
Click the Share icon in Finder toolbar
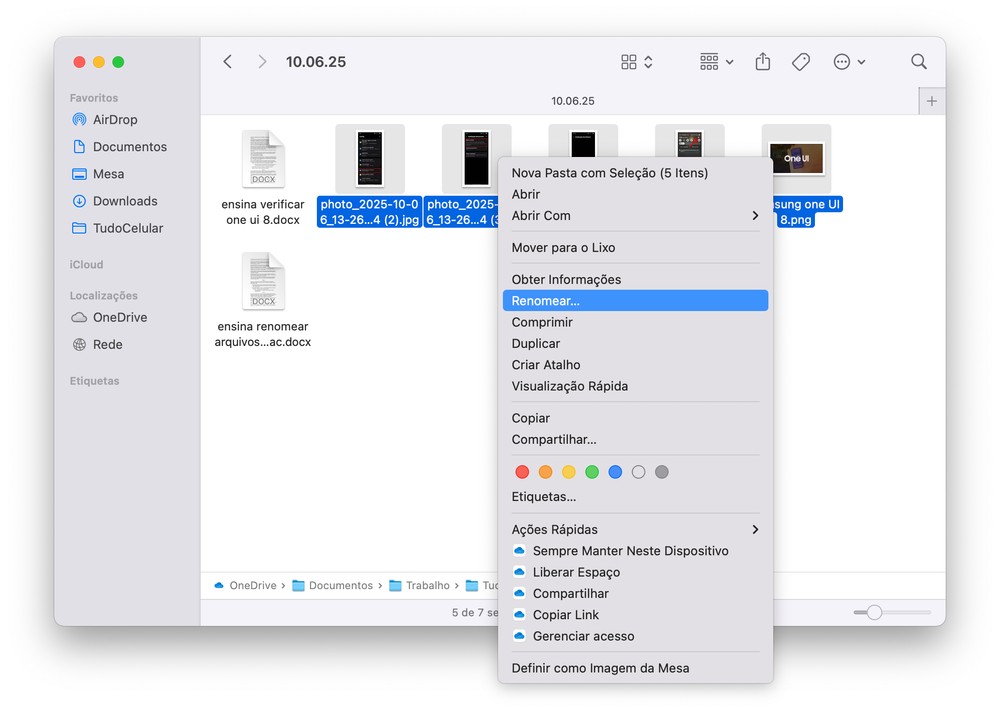[763, 62]
